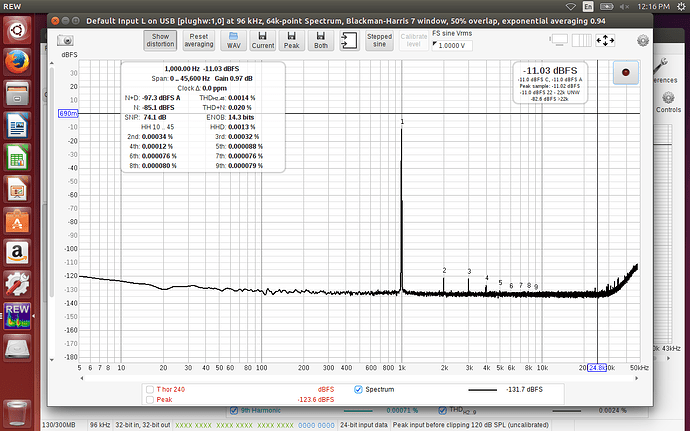690x431 pixels.
Task: Click the 24.8k frequency cursor label
Action: [597, 368]
